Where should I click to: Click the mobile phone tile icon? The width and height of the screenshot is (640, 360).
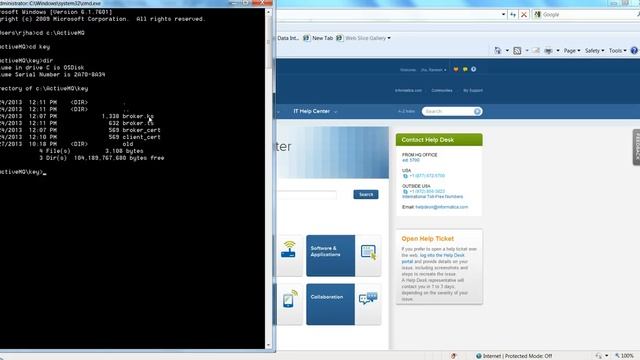[x=289, y=299]
